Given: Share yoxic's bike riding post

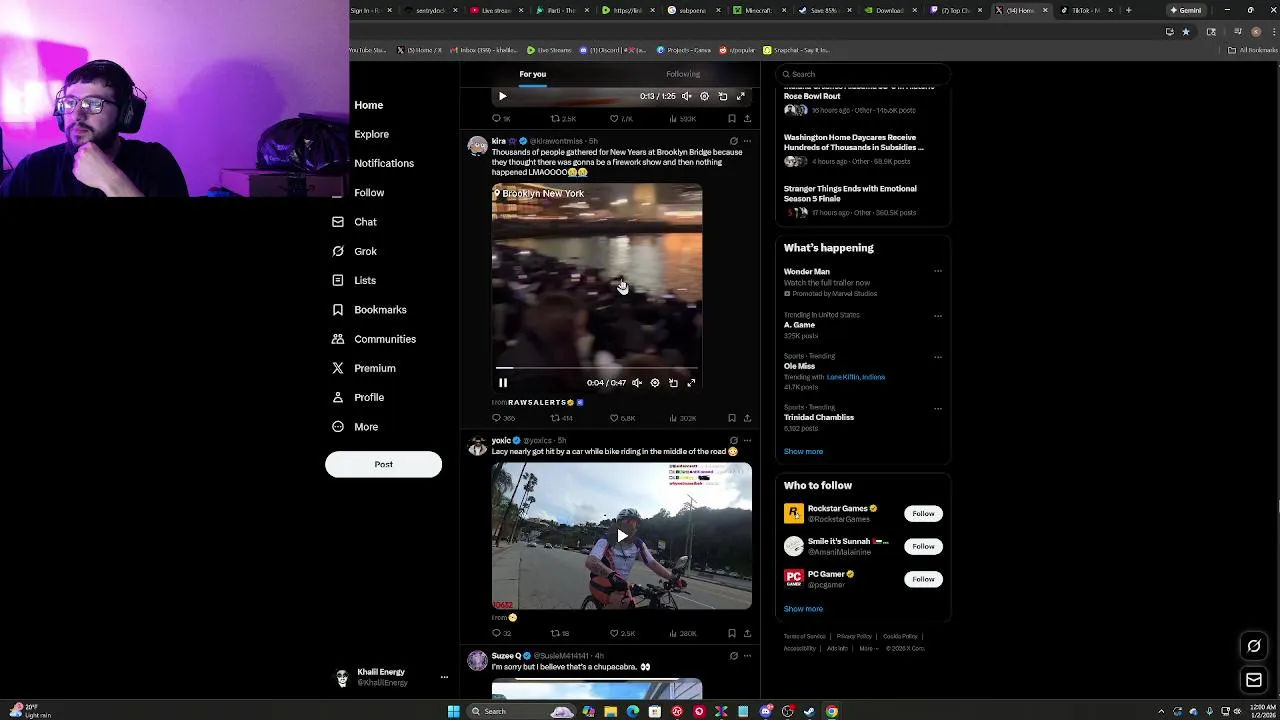Looking at the screenshot, I should [747, 633].
